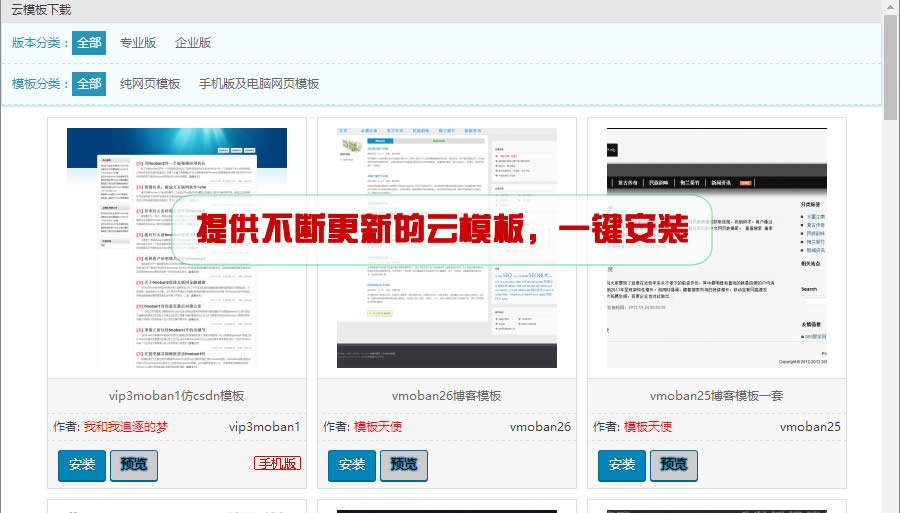Preview the vmoban25 template
Image resolution: width=900 pixels, height=513 pixels.
[x=674, y=465]
